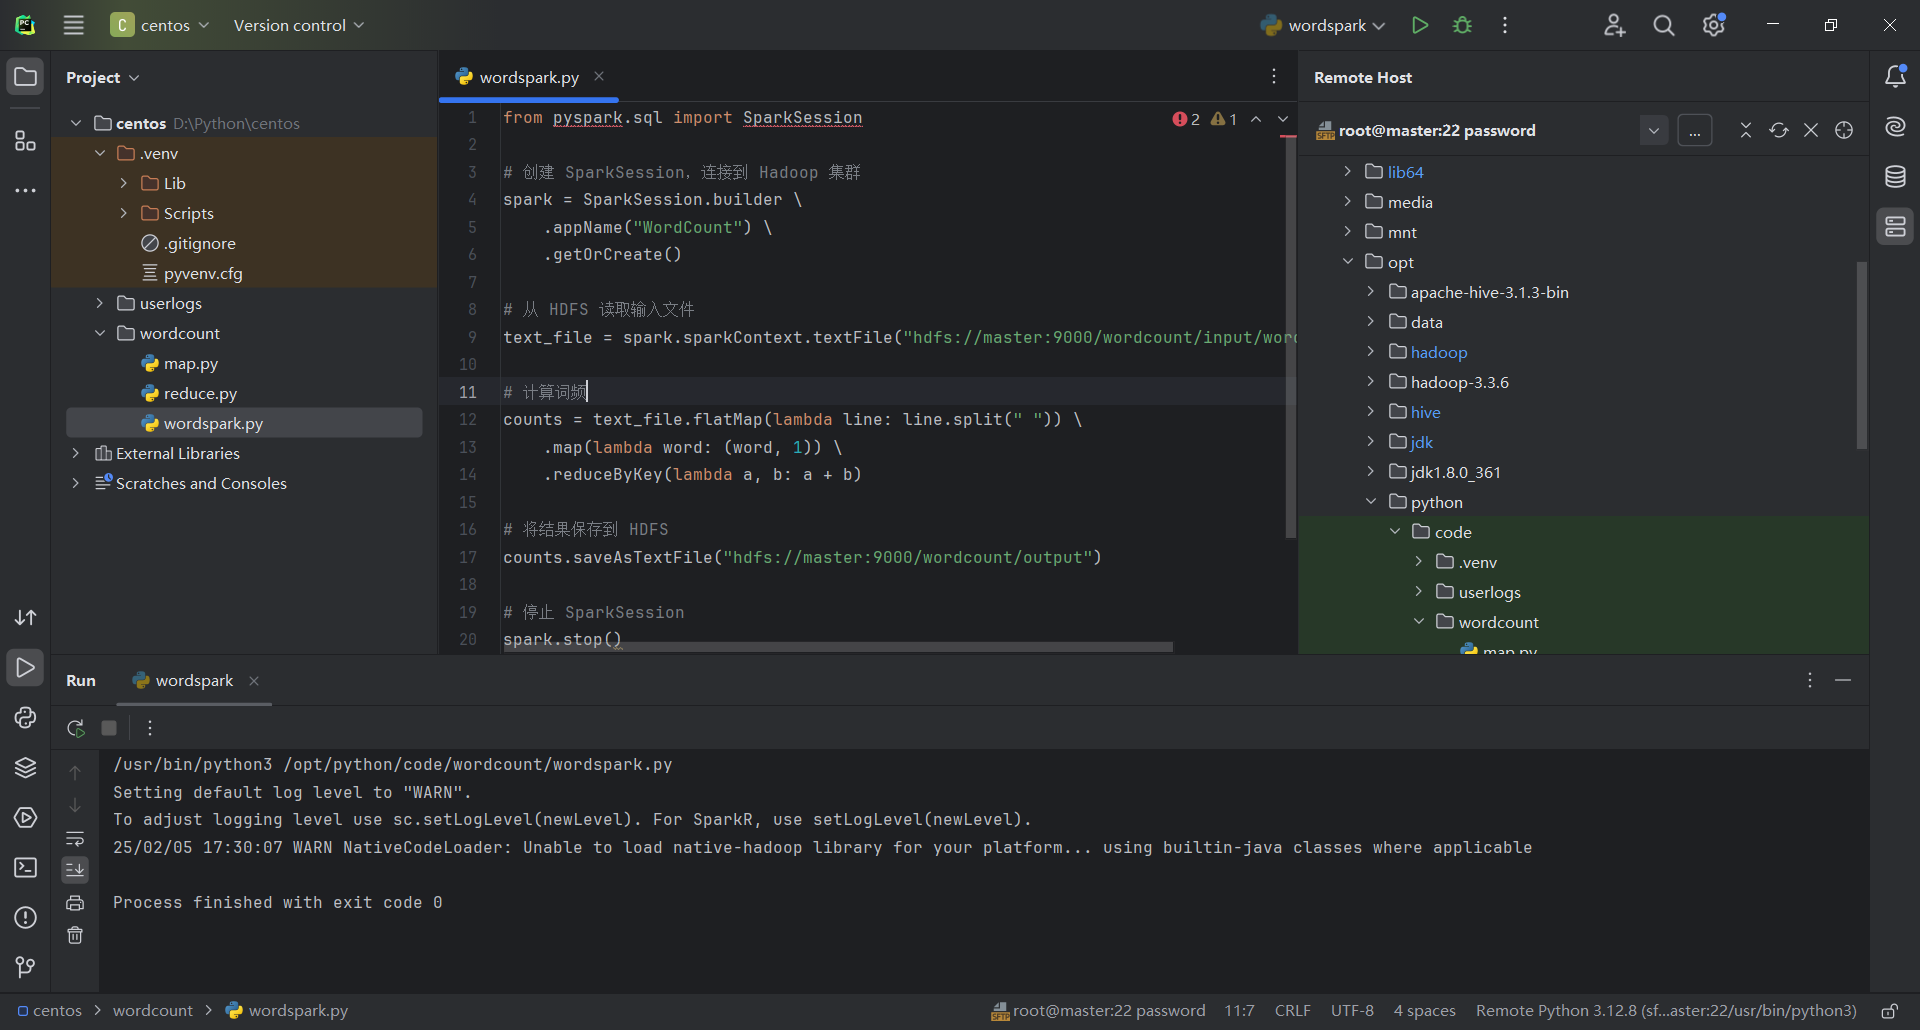Viewport: 1920px width, 1030px height.
Task: Print the console output
Action: click(75, 903)
